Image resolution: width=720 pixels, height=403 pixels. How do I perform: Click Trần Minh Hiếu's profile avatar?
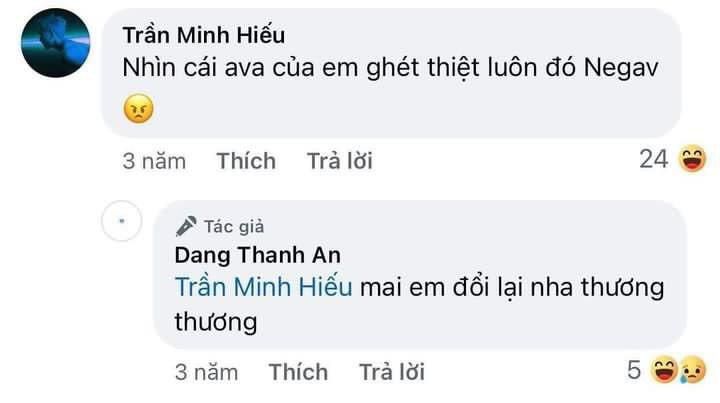pyautogui.click(x=55, y=43)
